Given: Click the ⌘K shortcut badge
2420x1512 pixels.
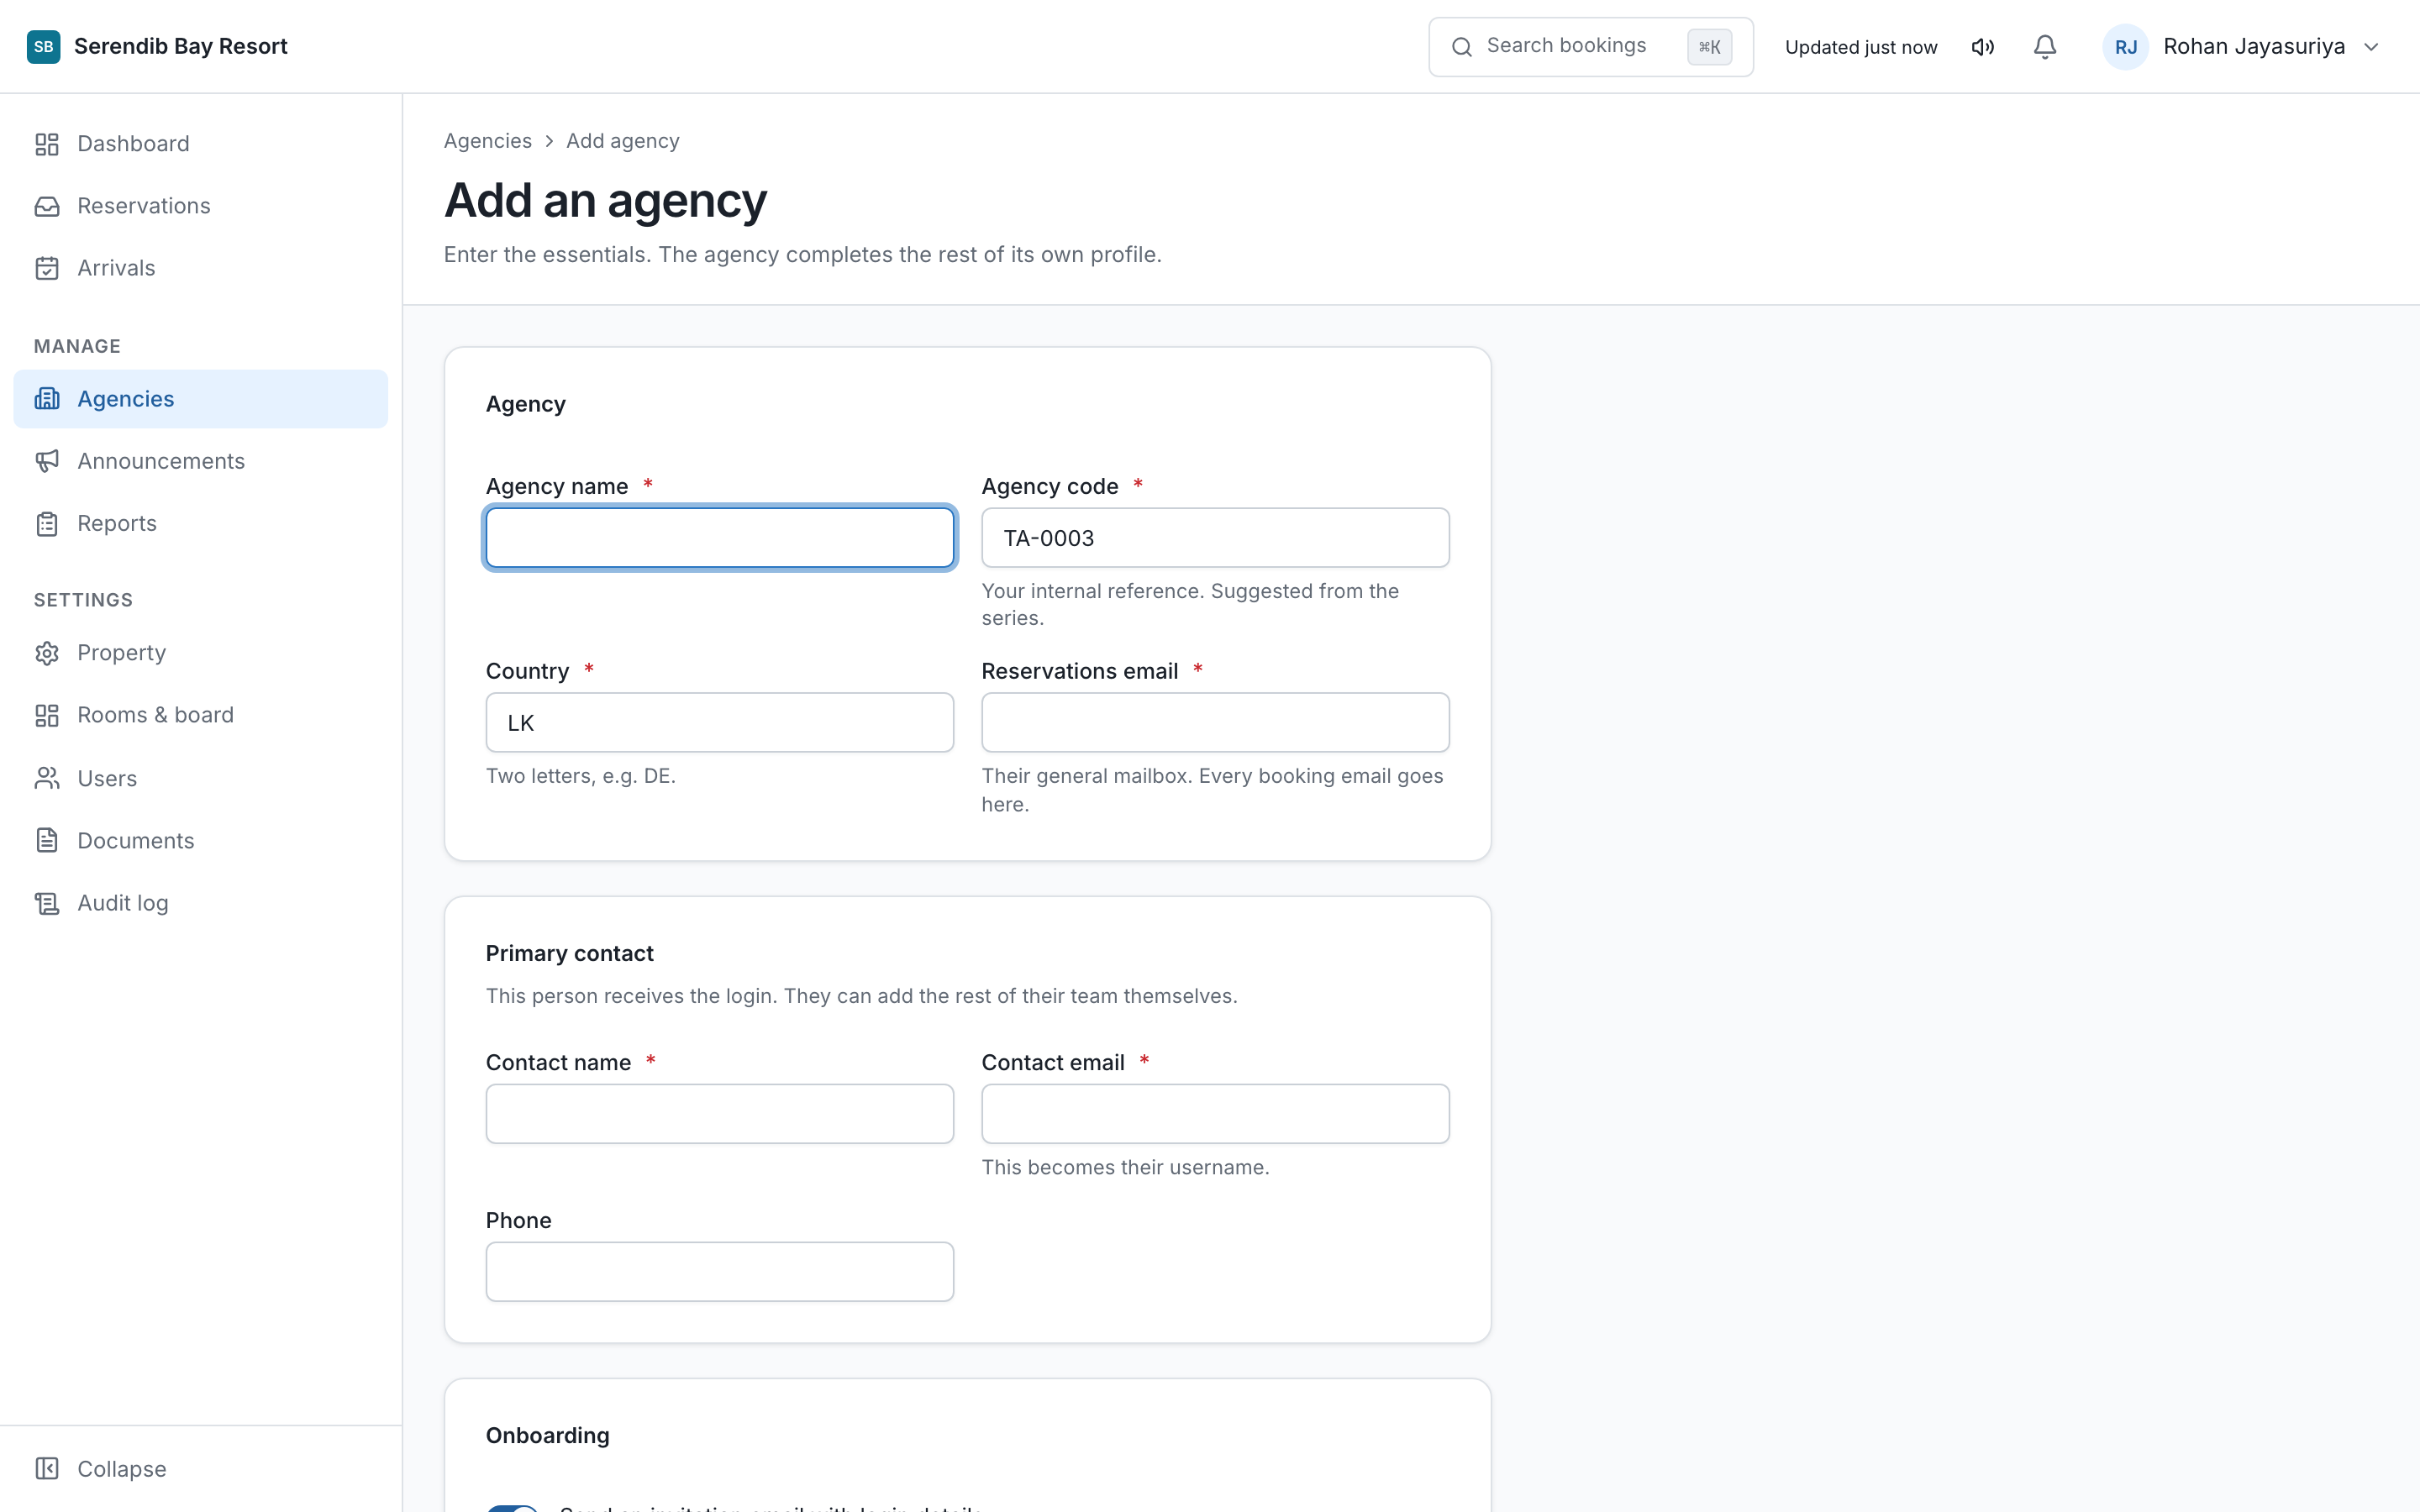Looking at the screenshot, I should [x=1709, y=47].
